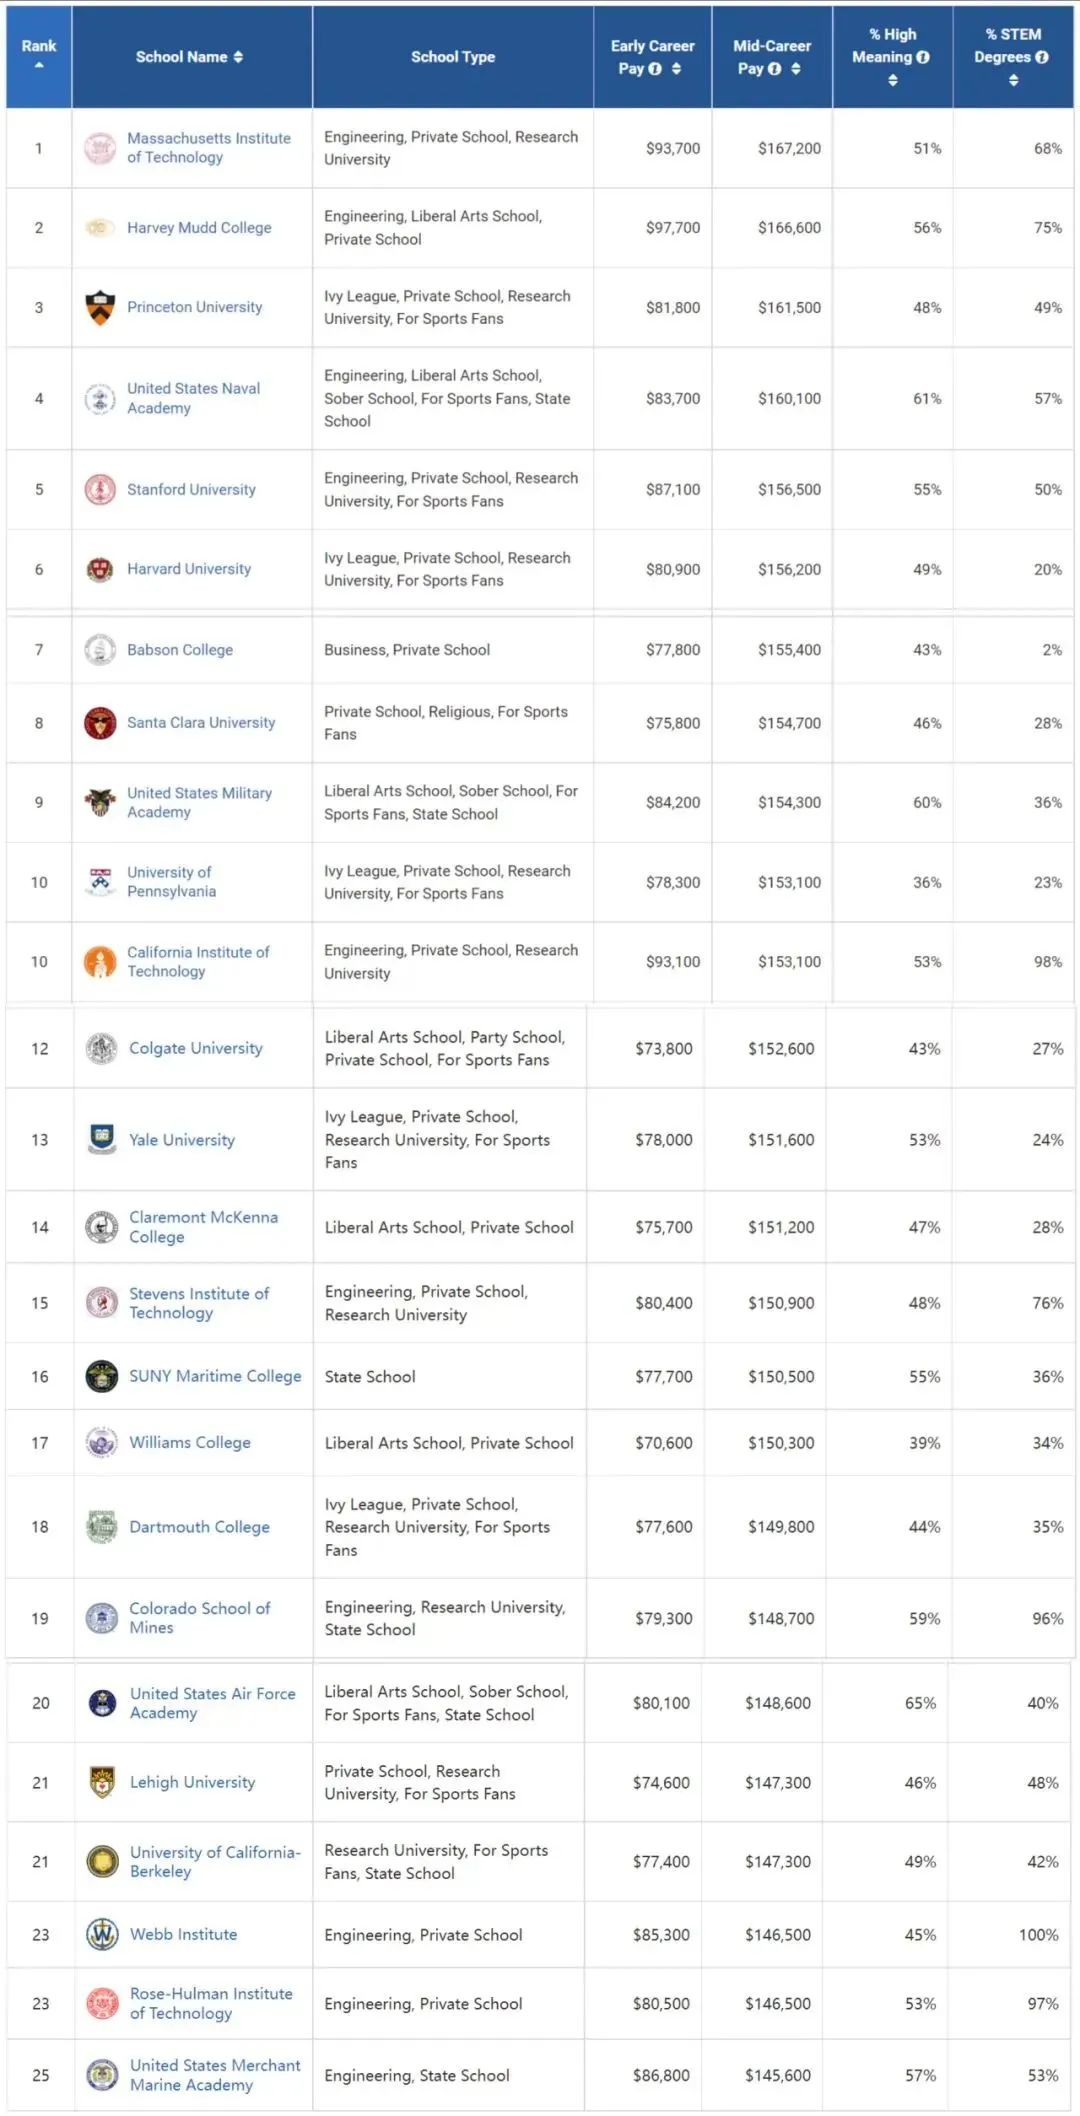Viewport: 1080px width, 2116px height.
Task: Click the Yale University crest icon
Action: coord(102,1139)
